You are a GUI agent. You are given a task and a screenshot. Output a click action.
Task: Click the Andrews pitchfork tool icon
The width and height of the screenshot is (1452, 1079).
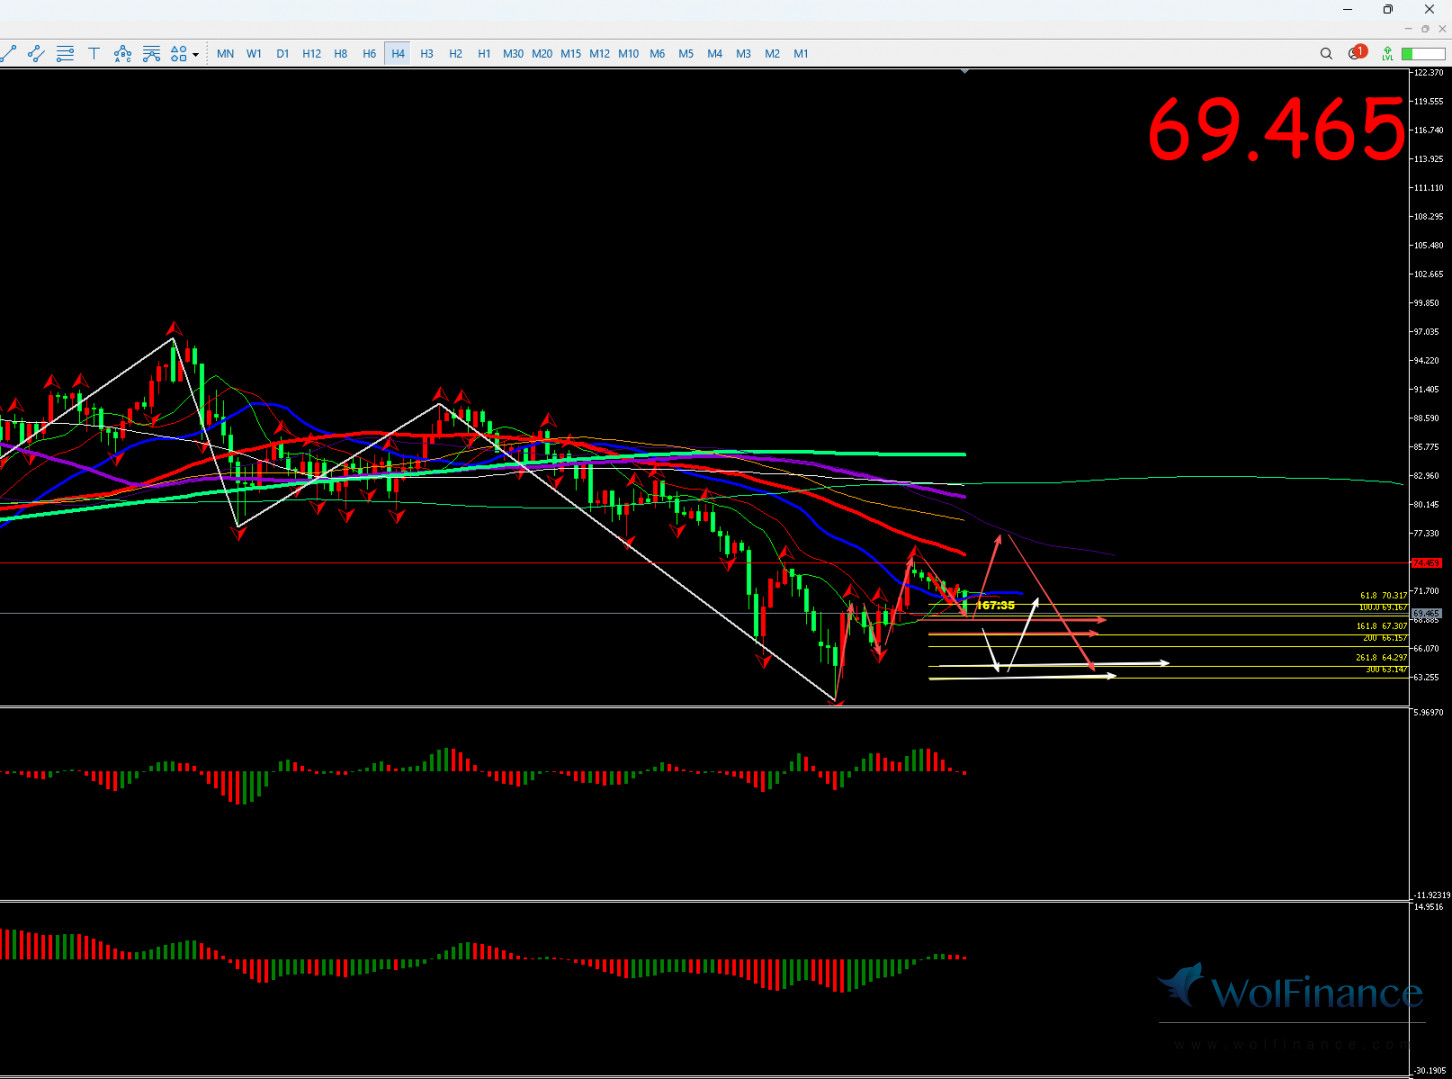tap(151, 54)
